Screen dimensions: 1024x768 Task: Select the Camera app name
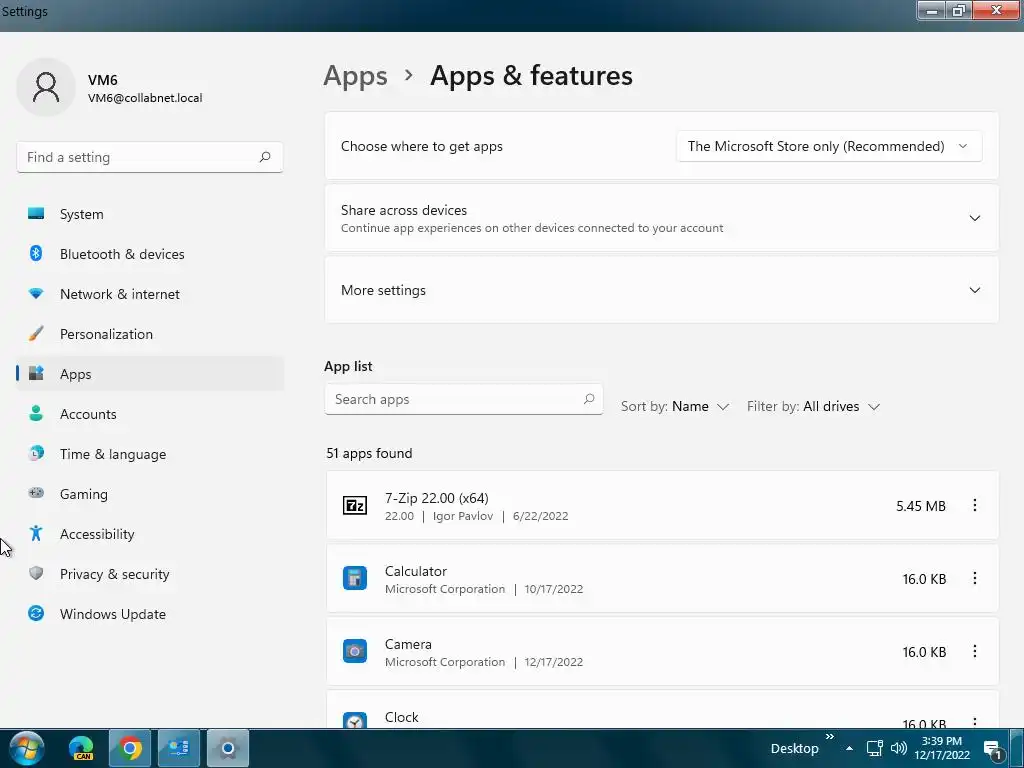pyautogui.click(x=408, y=645)
